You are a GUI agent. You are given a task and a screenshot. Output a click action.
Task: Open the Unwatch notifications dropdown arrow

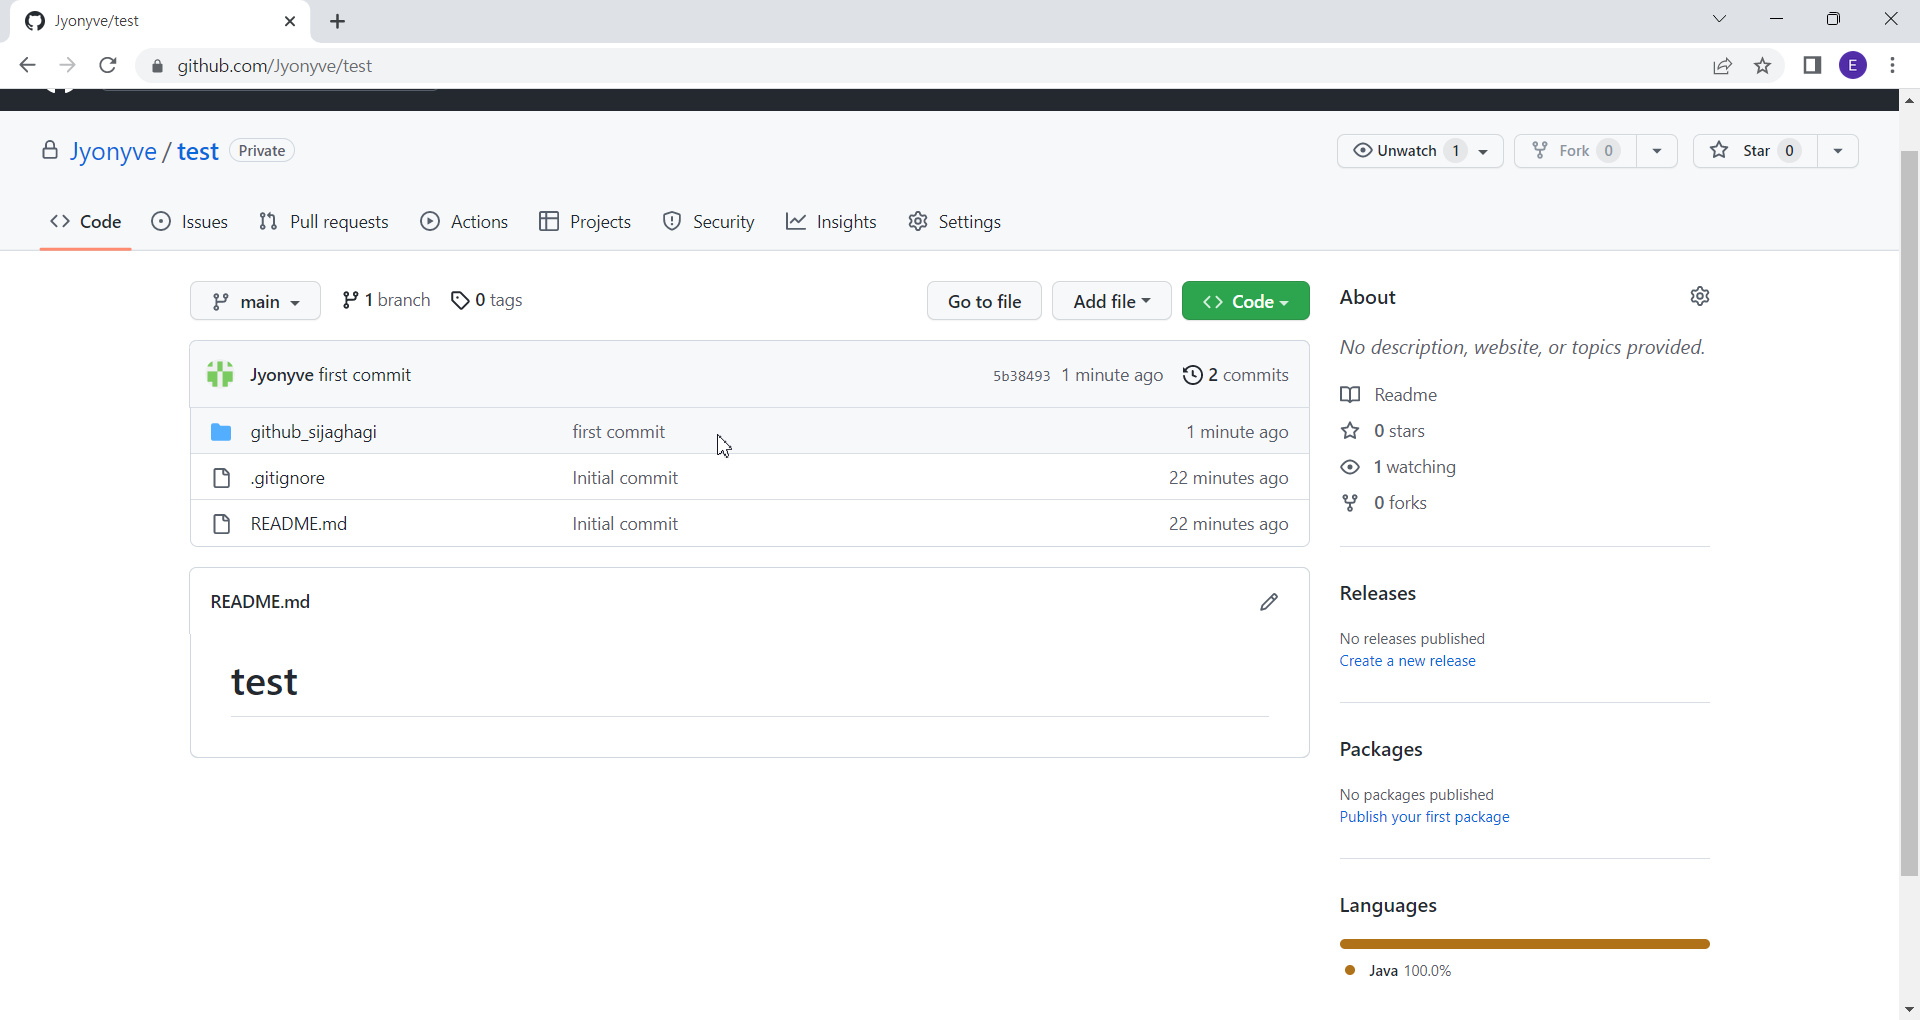[1484, 151]
